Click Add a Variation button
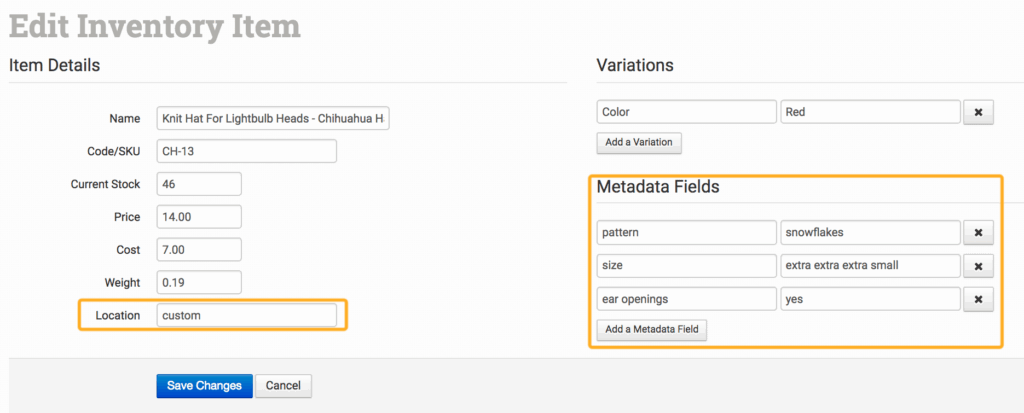1024x413 pixels. (640, 143)
